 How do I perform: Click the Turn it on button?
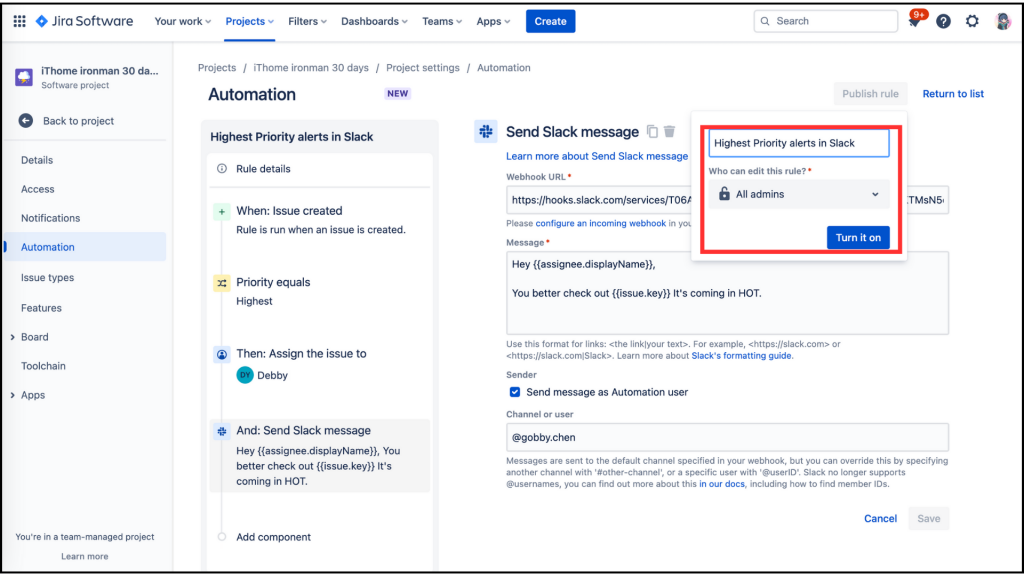pos(857,238)
